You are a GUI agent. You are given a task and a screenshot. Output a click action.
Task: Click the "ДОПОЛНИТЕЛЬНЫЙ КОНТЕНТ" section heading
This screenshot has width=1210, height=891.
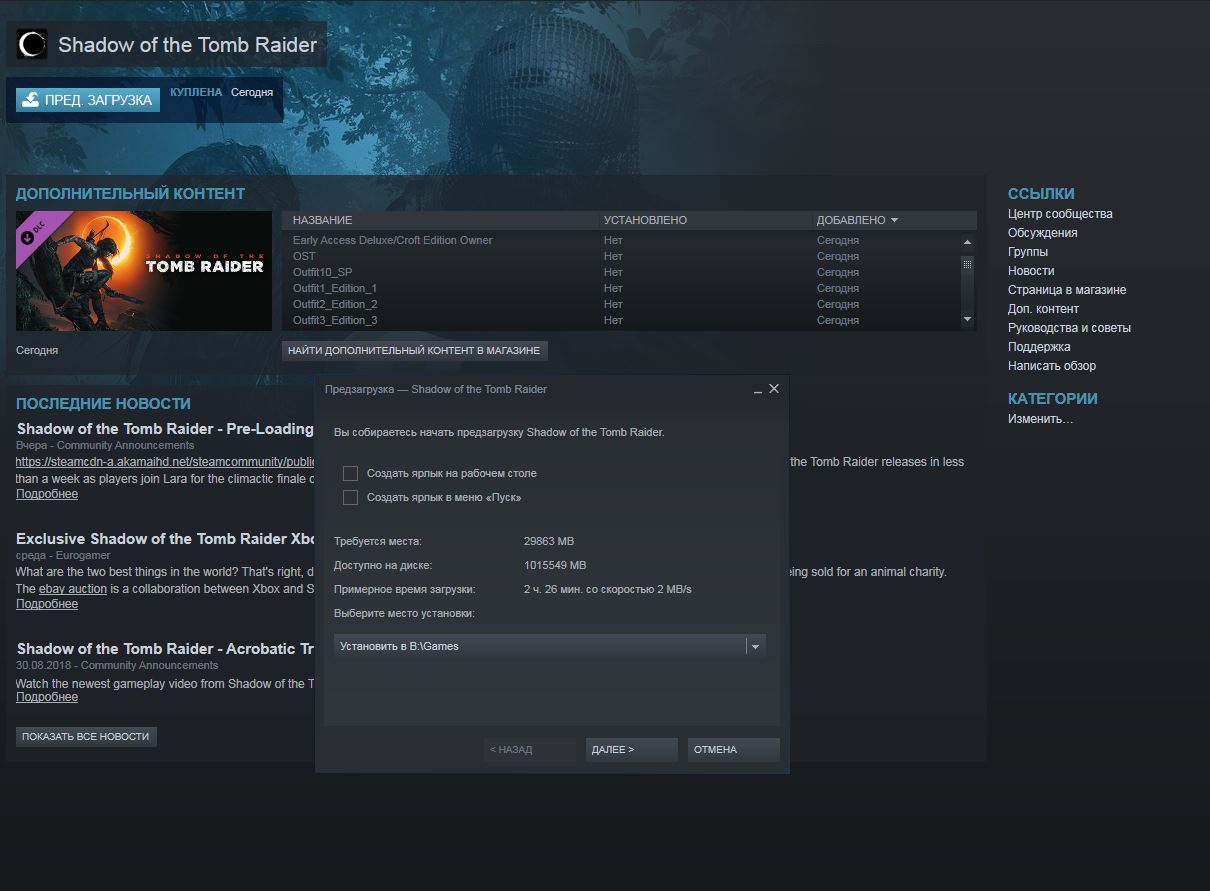(x=130, y=194)
